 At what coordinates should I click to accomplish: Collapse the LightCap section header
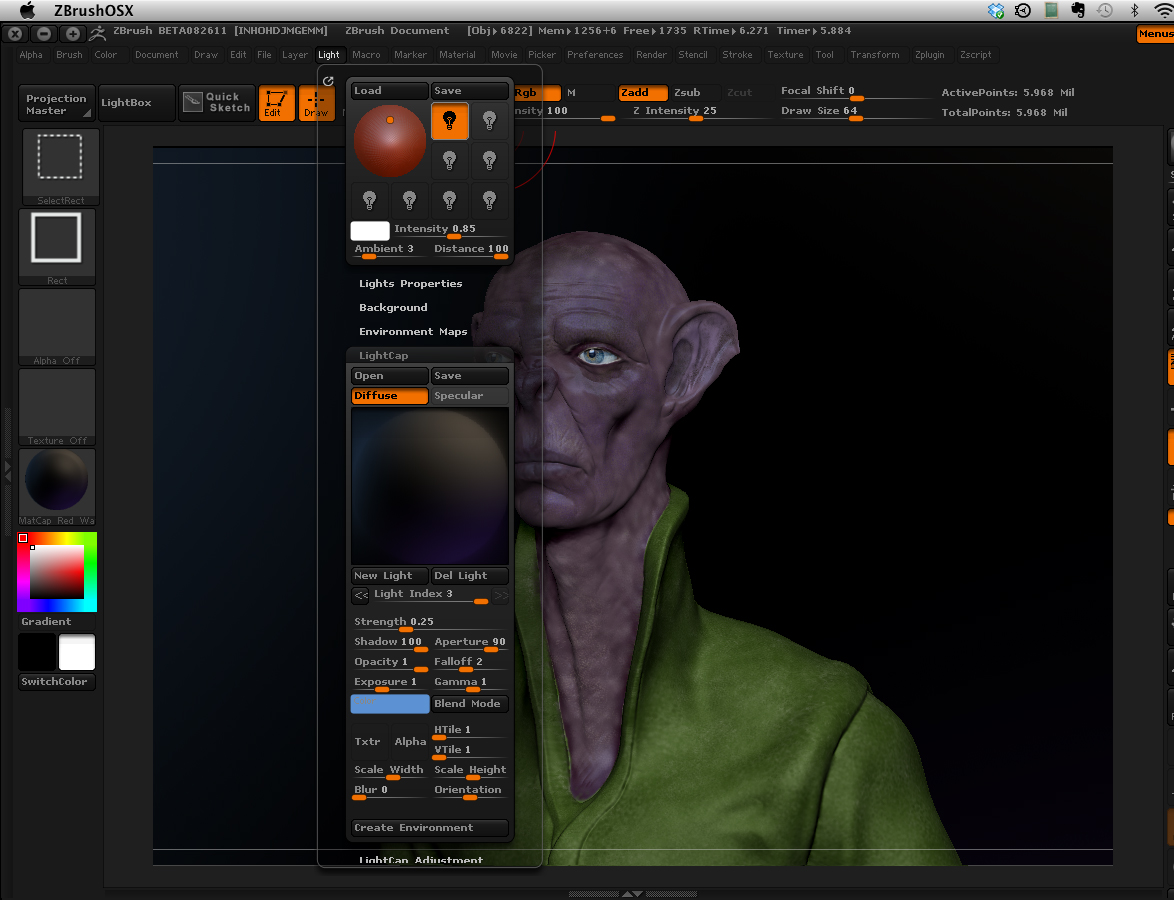tap(430, 355)
